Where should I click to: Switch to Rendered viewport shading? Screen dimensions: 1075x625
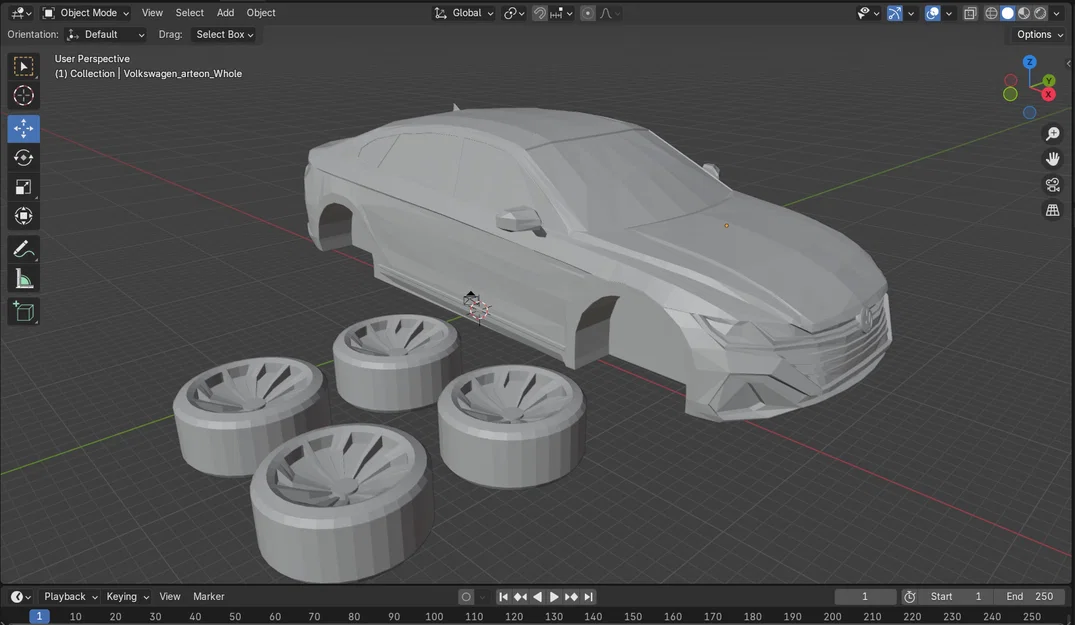tap(1040, 13)
